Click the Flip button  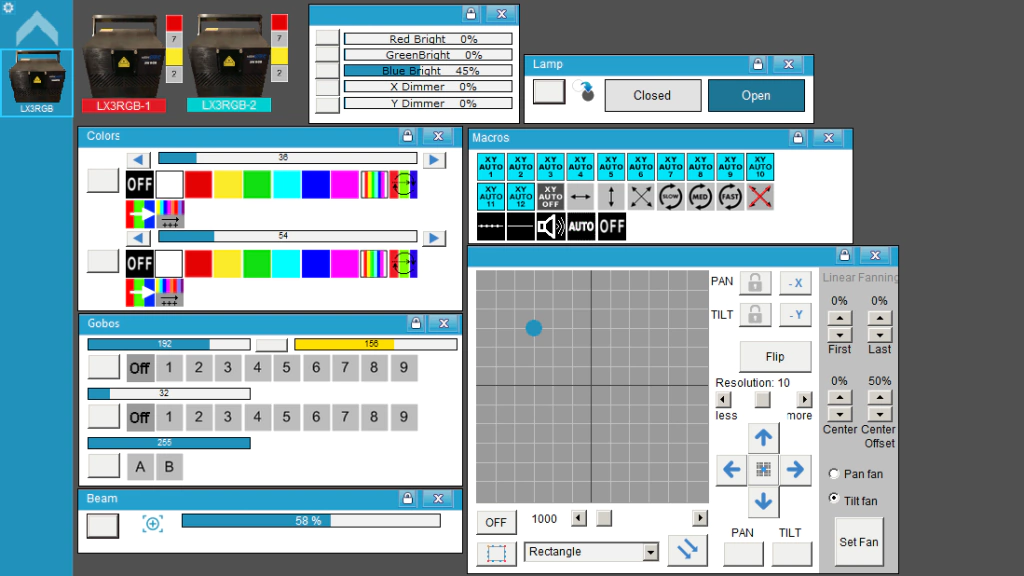click(x=775, y=357)
